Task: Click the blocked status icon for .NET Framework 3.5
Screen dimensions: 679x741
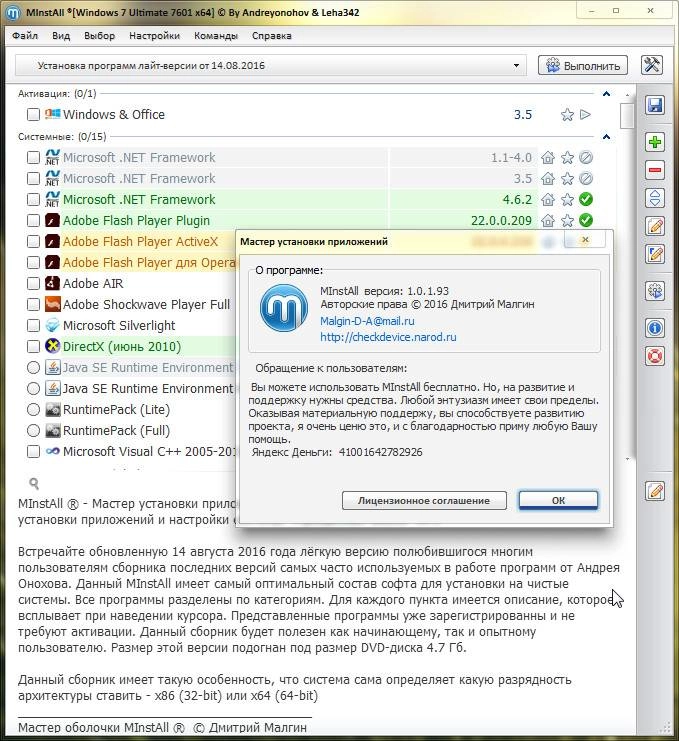Action: click(586, 179)
